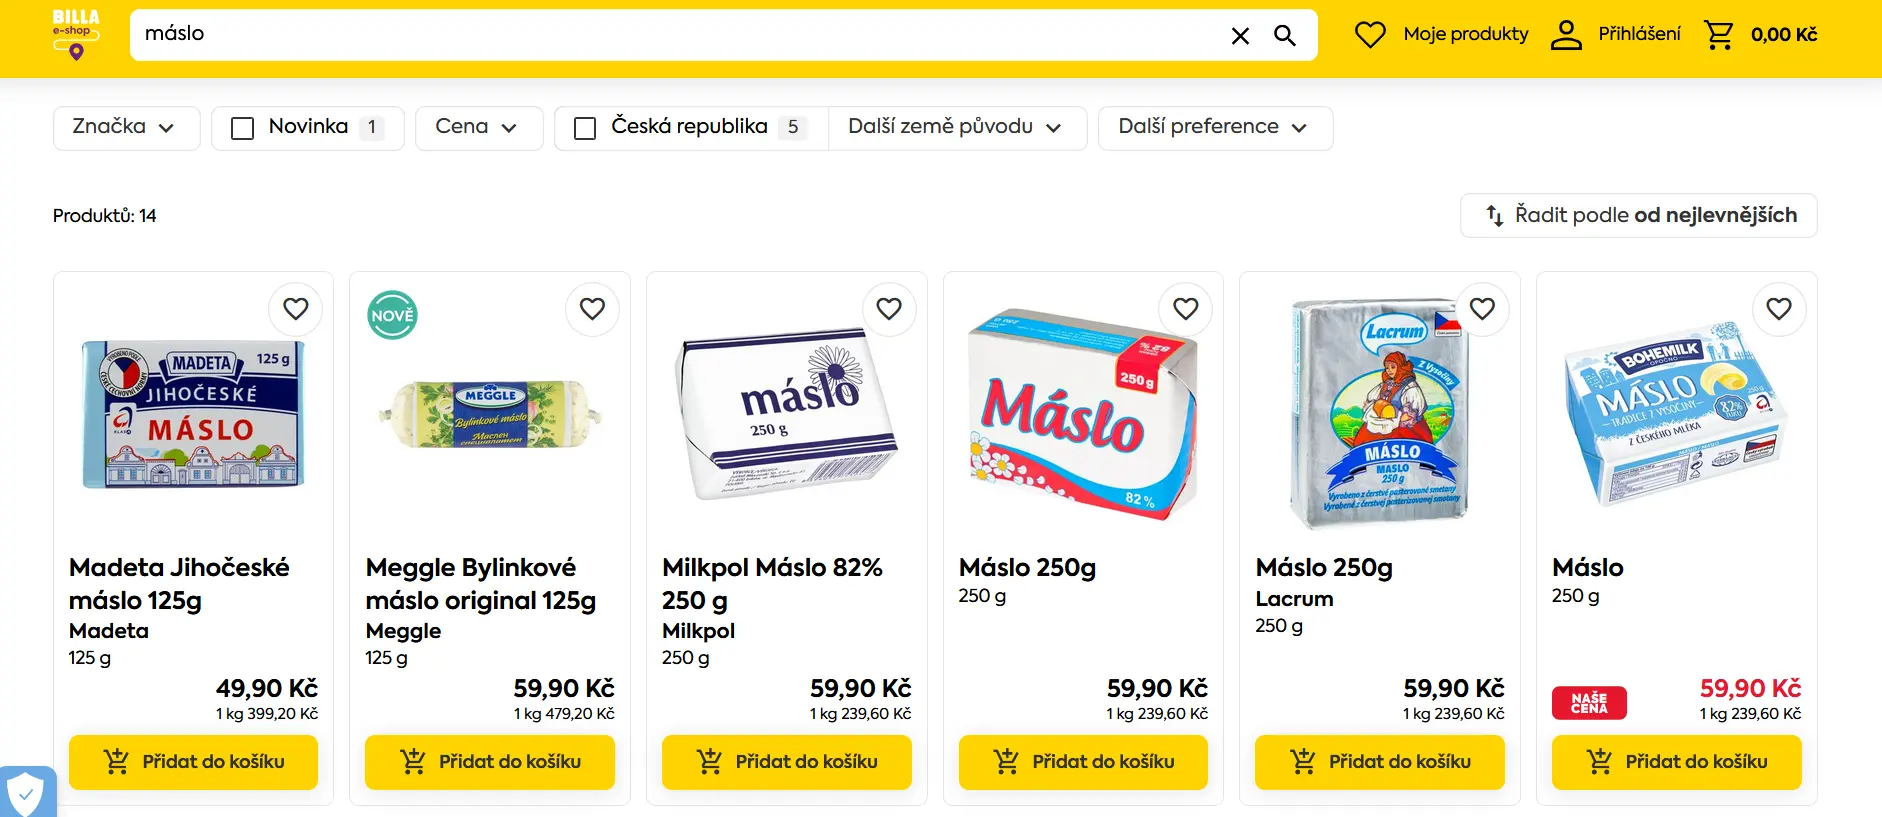Open sort by od nejlevnějších
The width and height of the screenshot is (1882, 817).
tap(1638, 215)
